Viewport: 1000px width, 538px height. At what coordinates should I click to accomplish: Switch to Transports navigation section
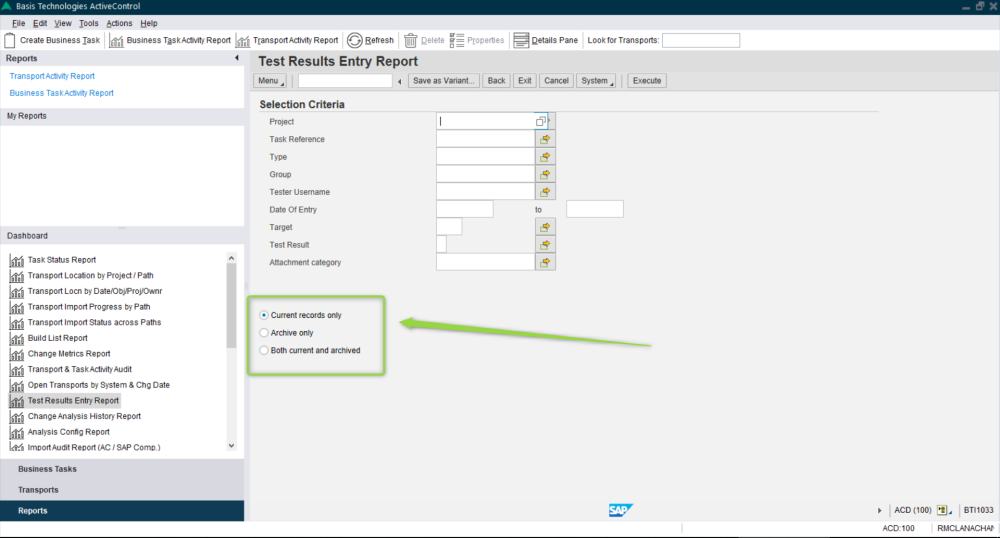(x=122, y=490)
